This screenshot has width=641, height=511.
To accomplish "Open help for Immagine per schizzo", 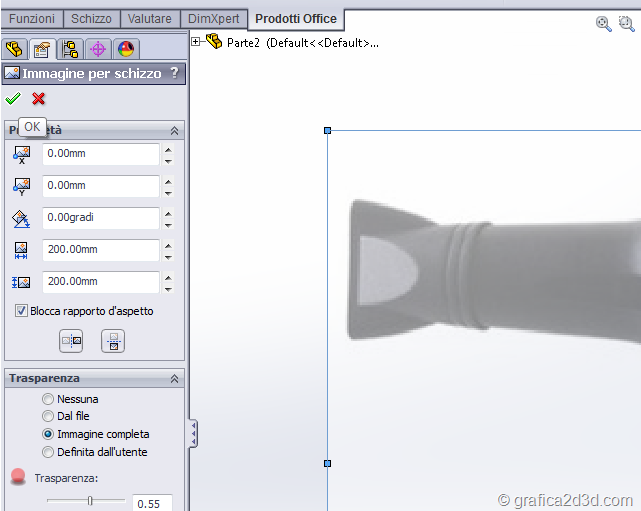I will (174, 73).
